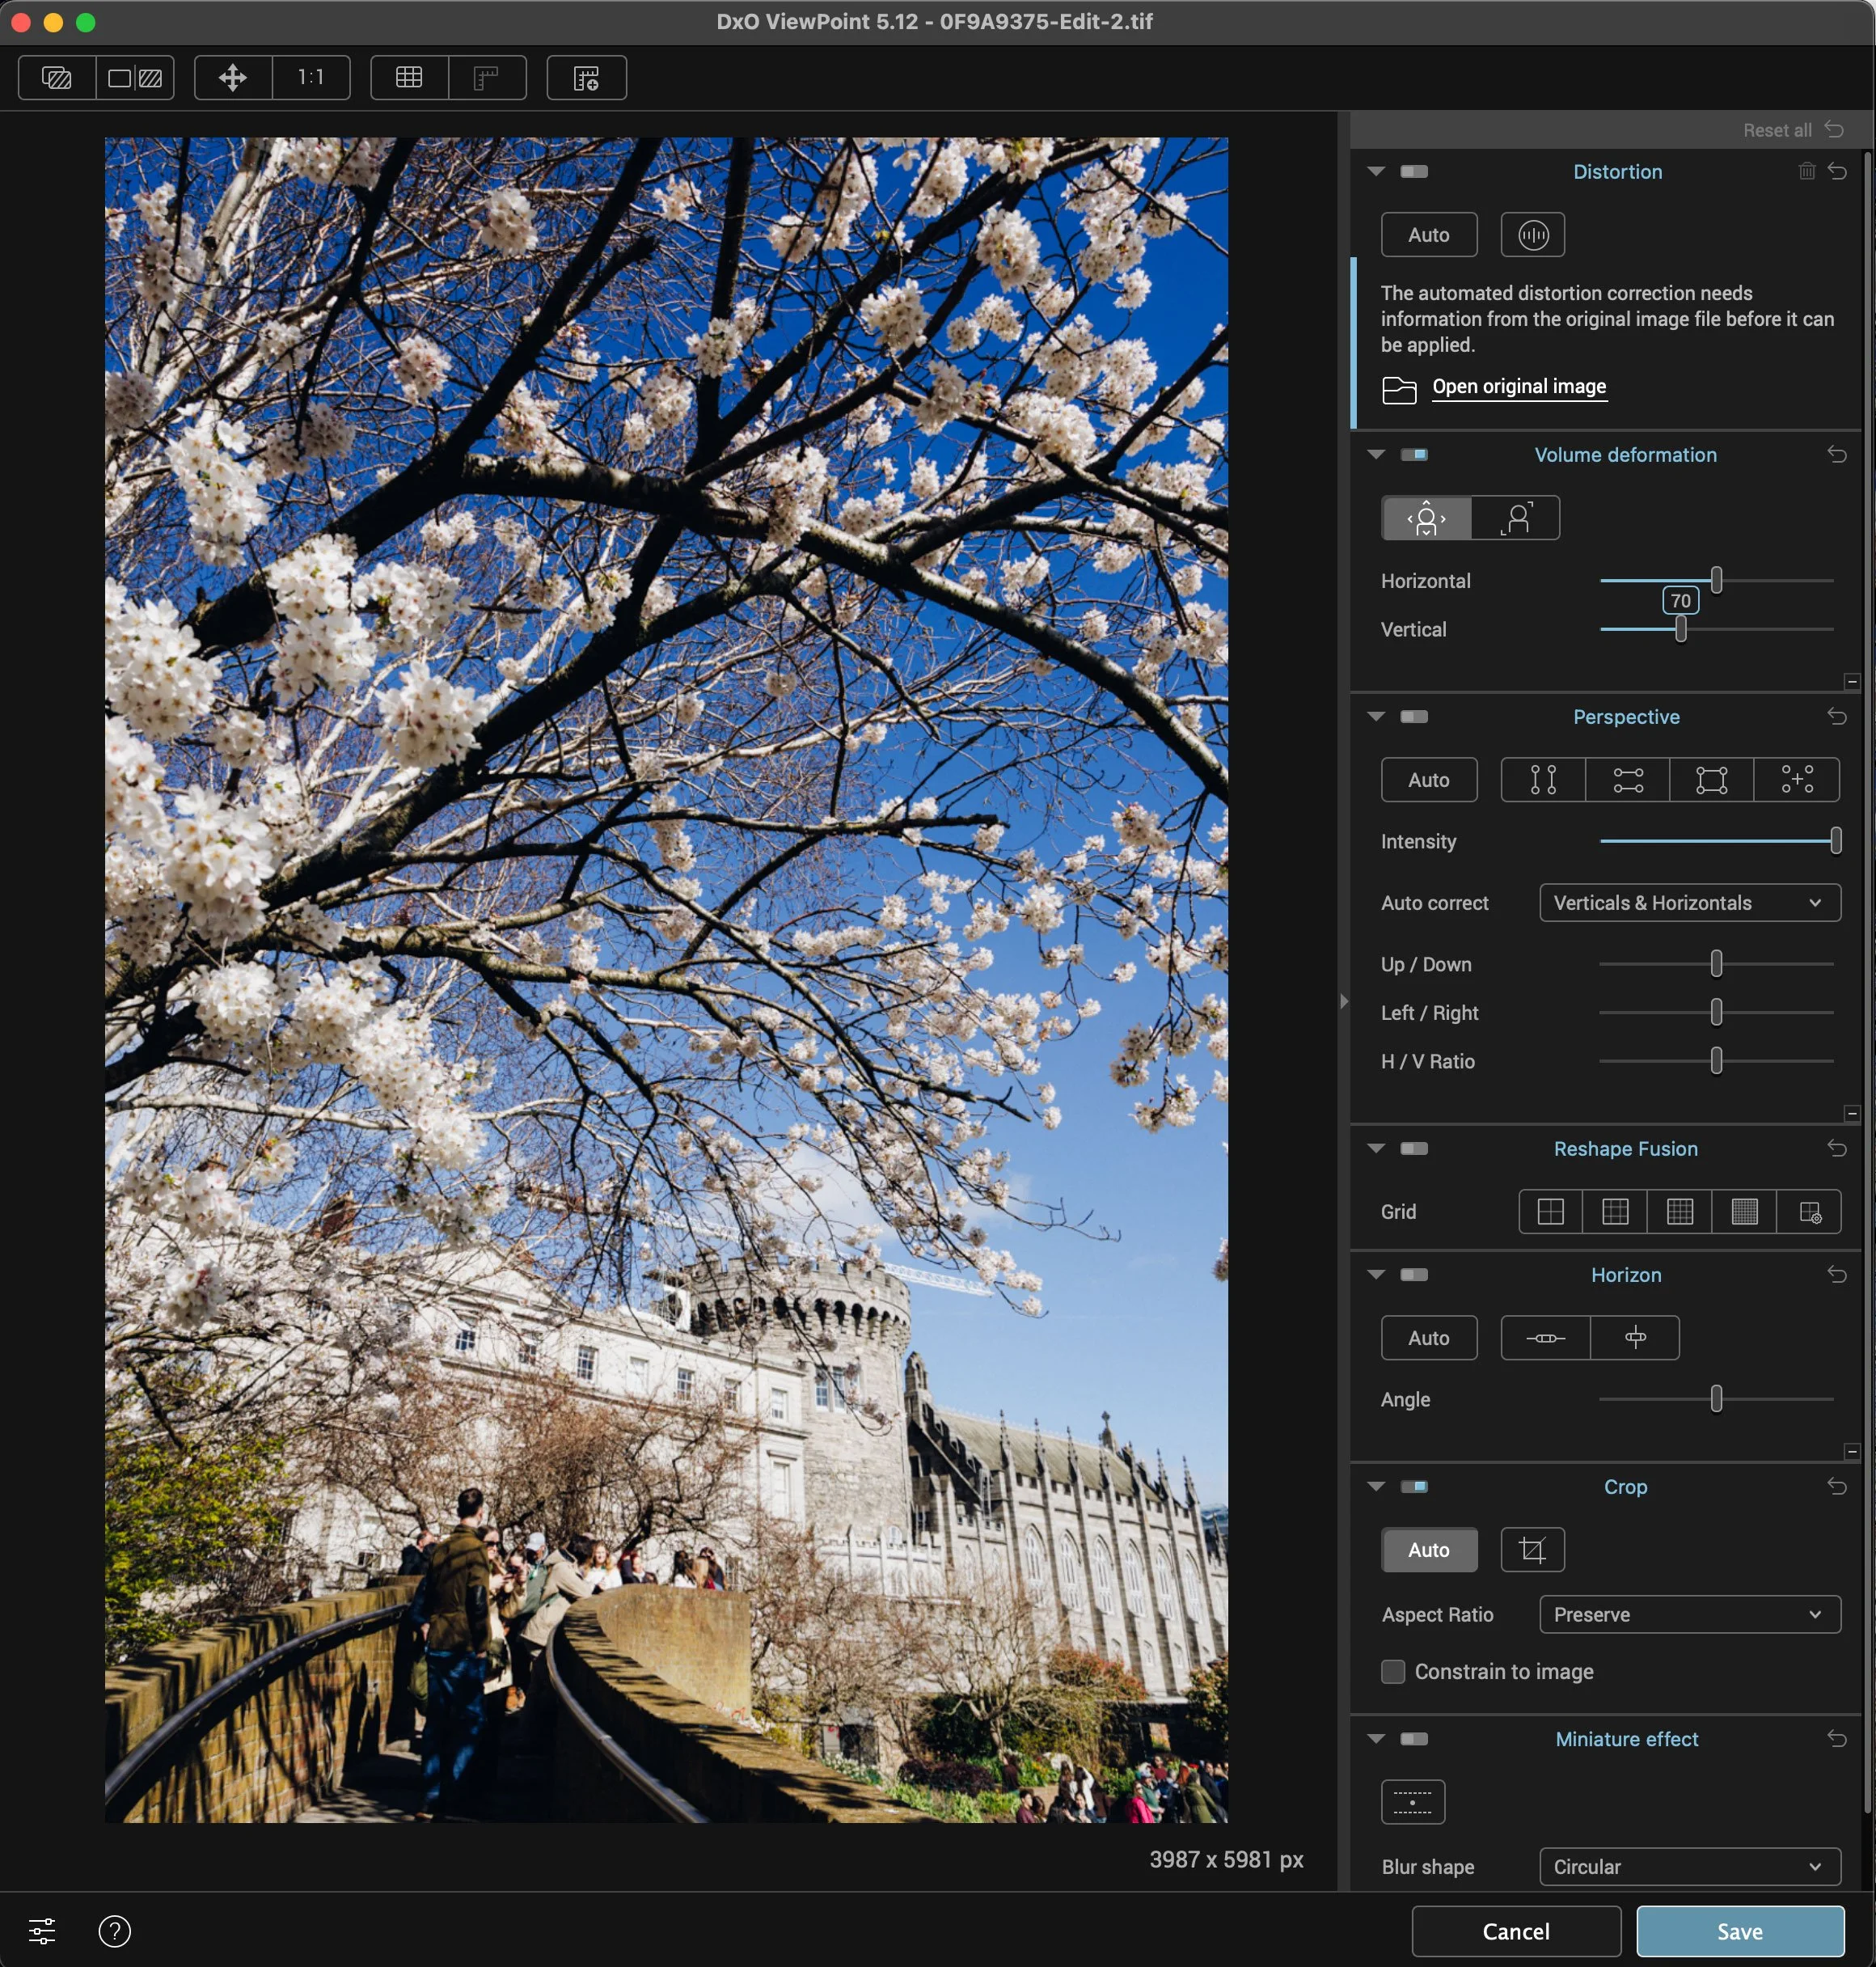Click the Save button
The image size is (1876, 1967).
click(1739, 1931)
